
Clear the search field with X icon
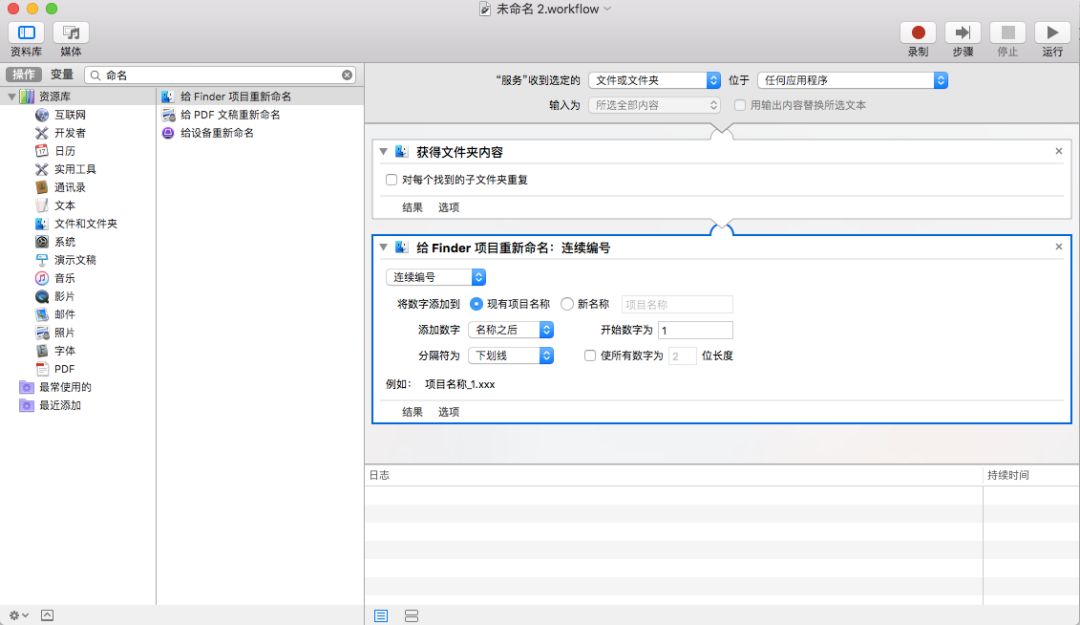tap(347, 75)
